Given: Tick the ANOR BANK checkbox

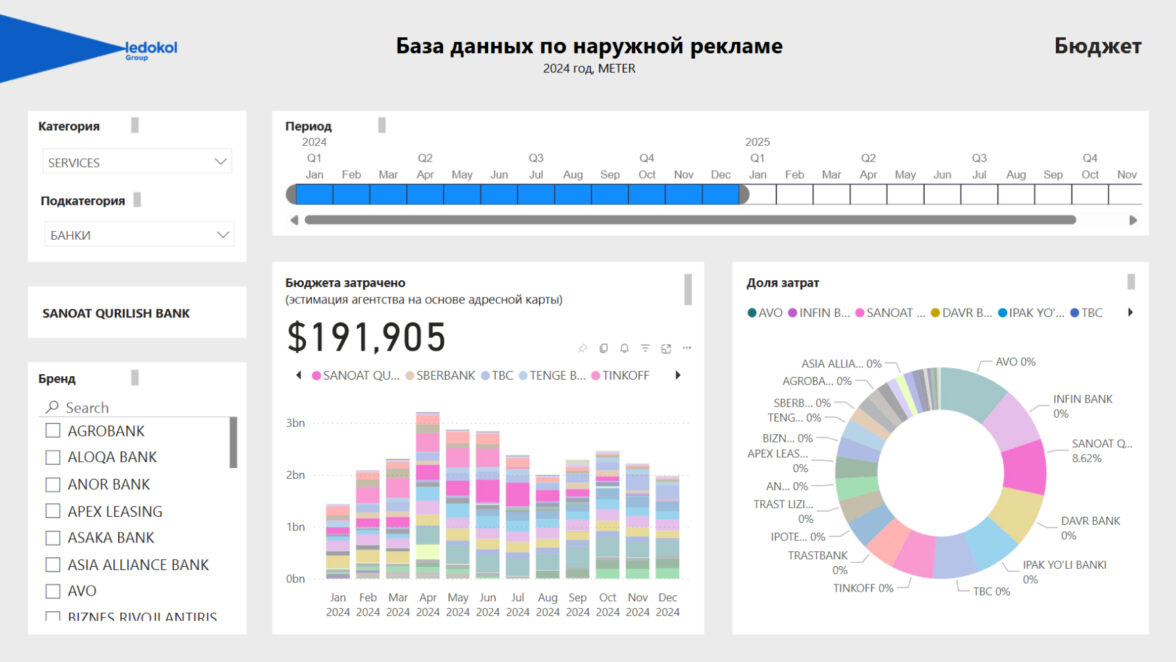Looking at the screenshot, I should click(x=53, y=484).
